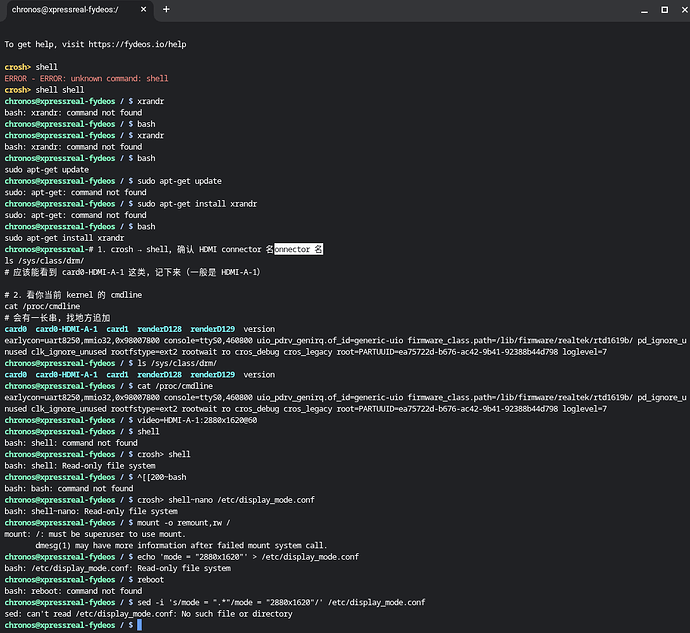Image resolution: width=690 pixels, height=633 pixels.
Task: Click 'video=HDMI-A-1:2880x1620@60' command text
Action: click(197, 420)
